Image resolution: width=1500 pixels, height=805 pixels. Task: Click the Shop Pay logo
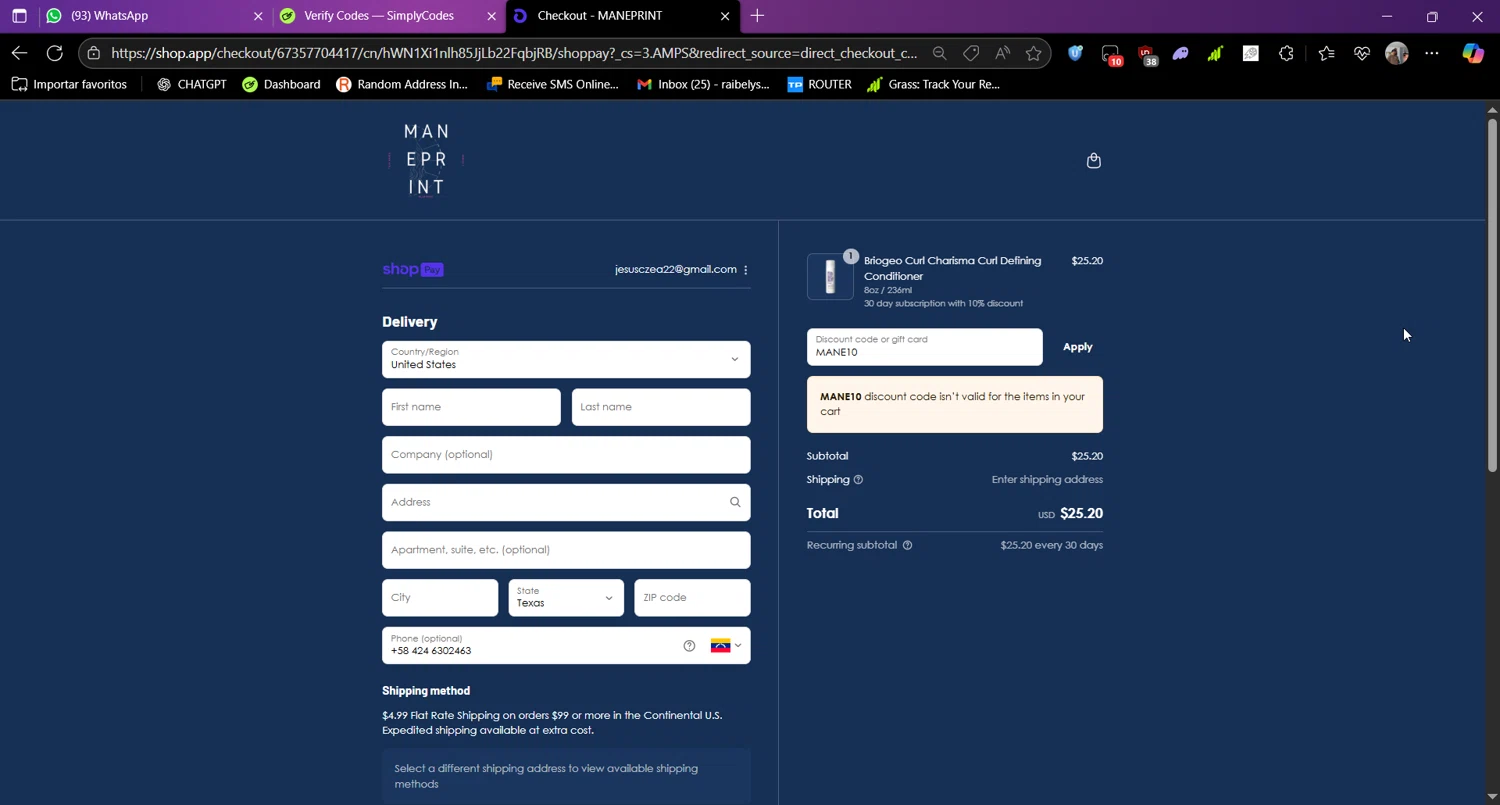tap(413, 270)
